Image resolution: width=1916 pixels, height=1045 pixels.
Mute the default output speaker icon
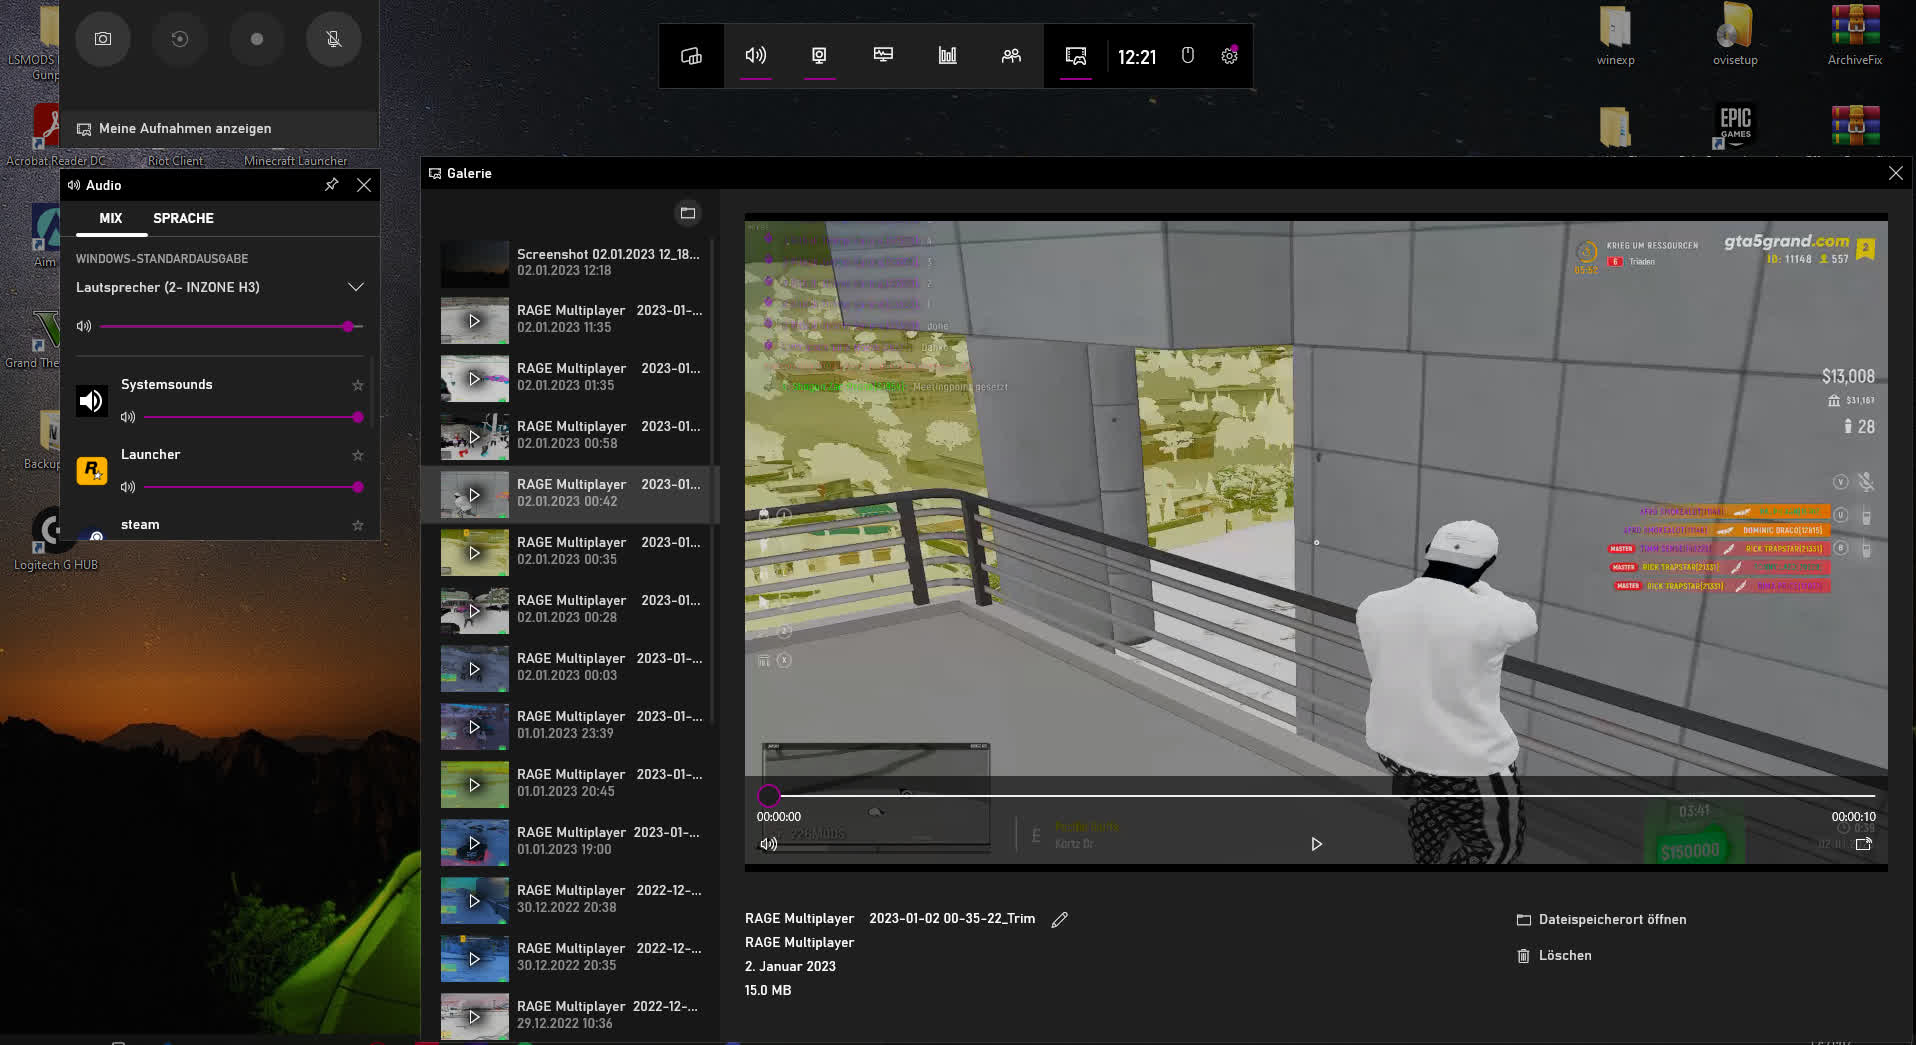[84, 326]
